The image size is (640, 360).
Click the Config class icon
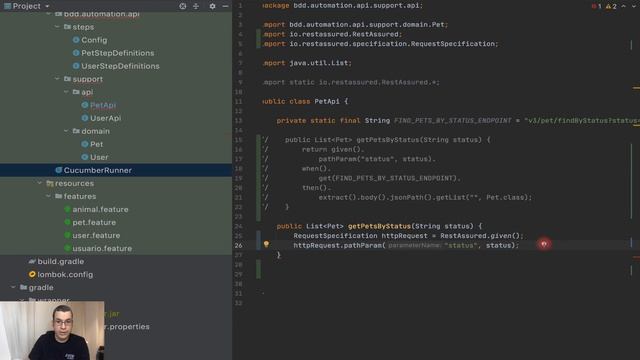pyautogui.click(x=76, y=40)
